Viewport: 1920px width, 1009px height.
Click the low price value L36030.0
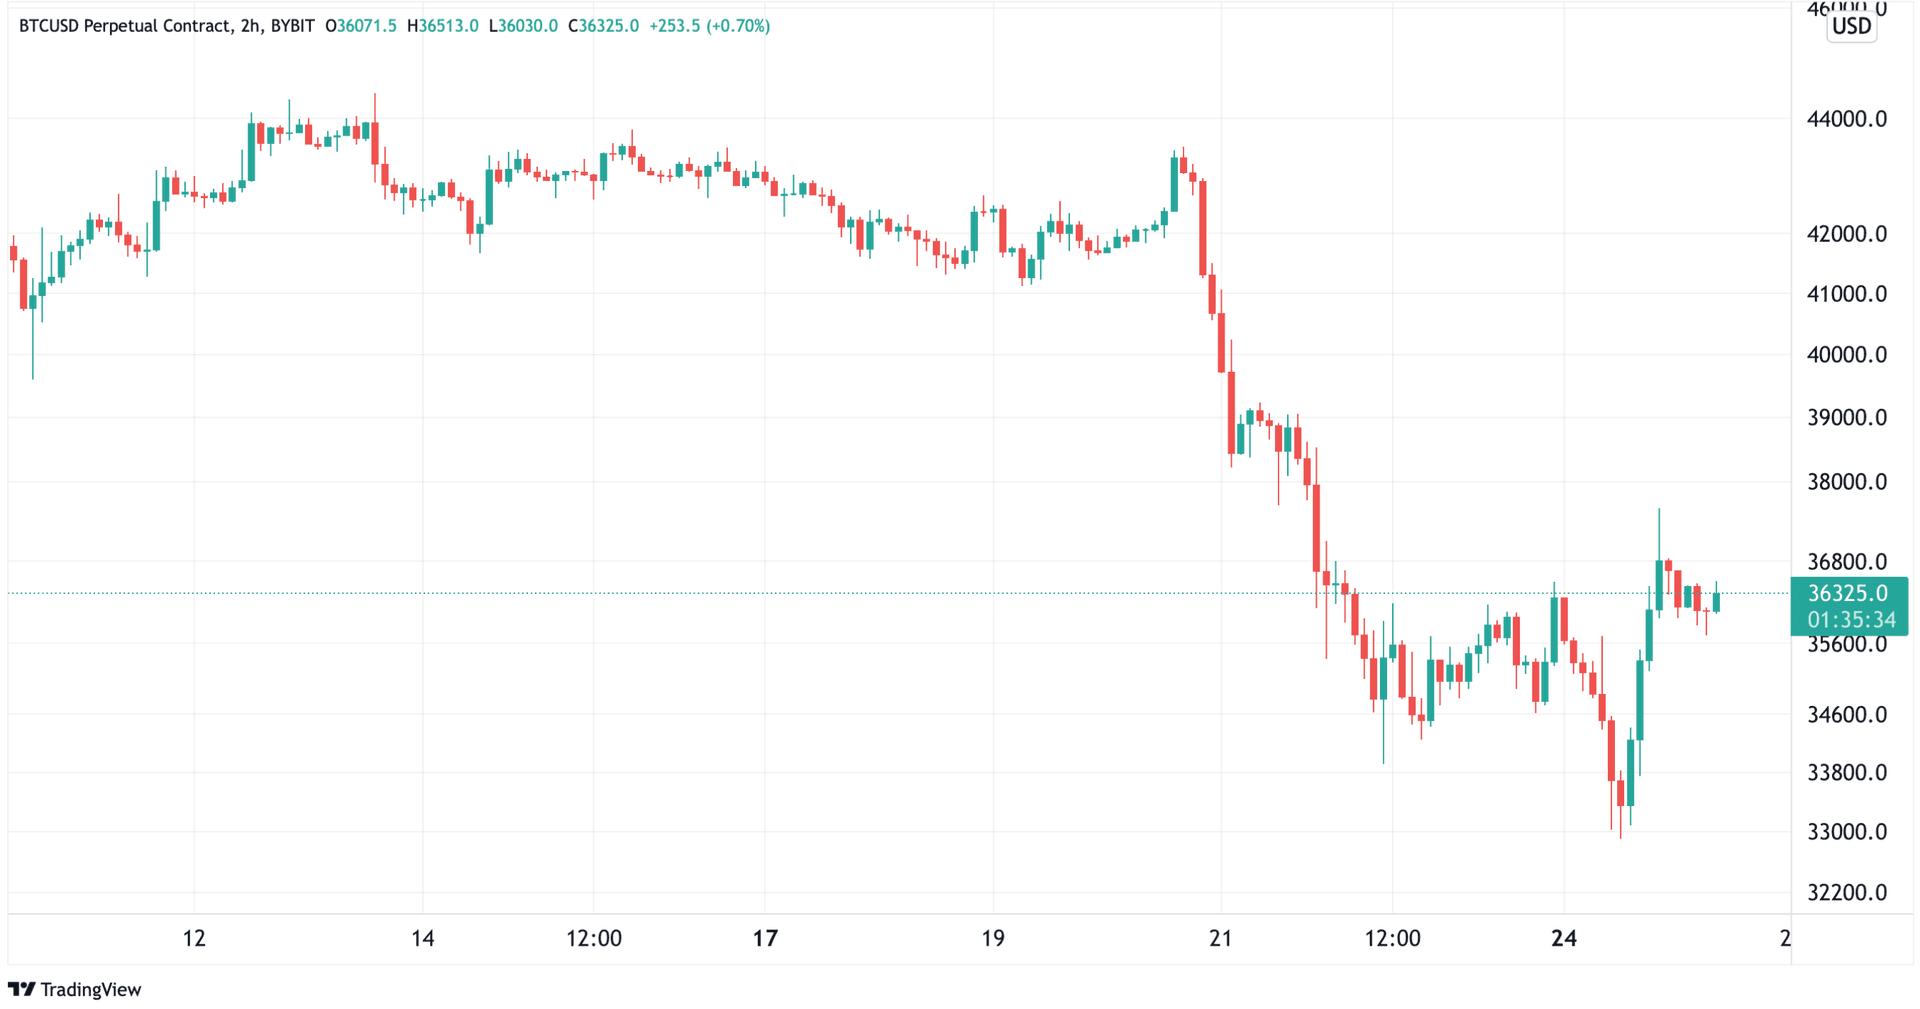(523, 26)
